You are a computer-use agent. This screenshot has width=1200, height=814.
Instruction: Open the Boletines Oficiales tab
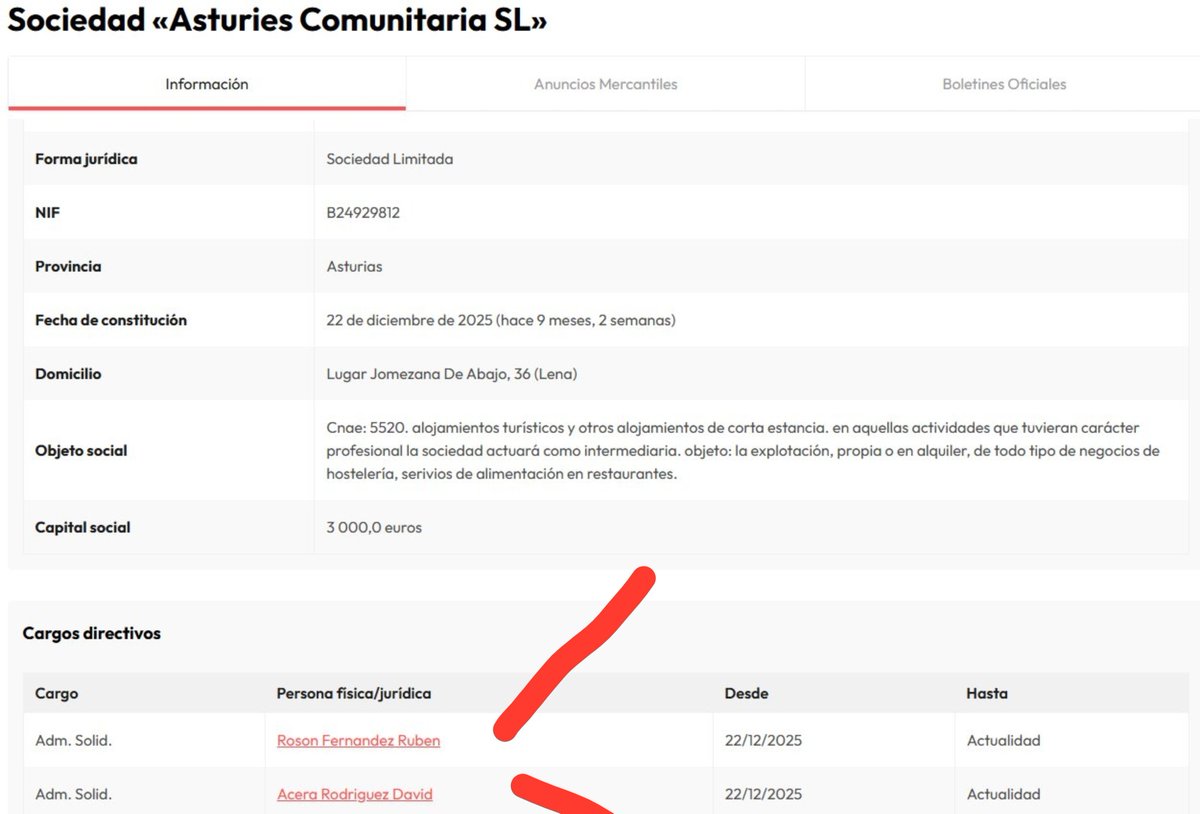(x=1004, y=84)
